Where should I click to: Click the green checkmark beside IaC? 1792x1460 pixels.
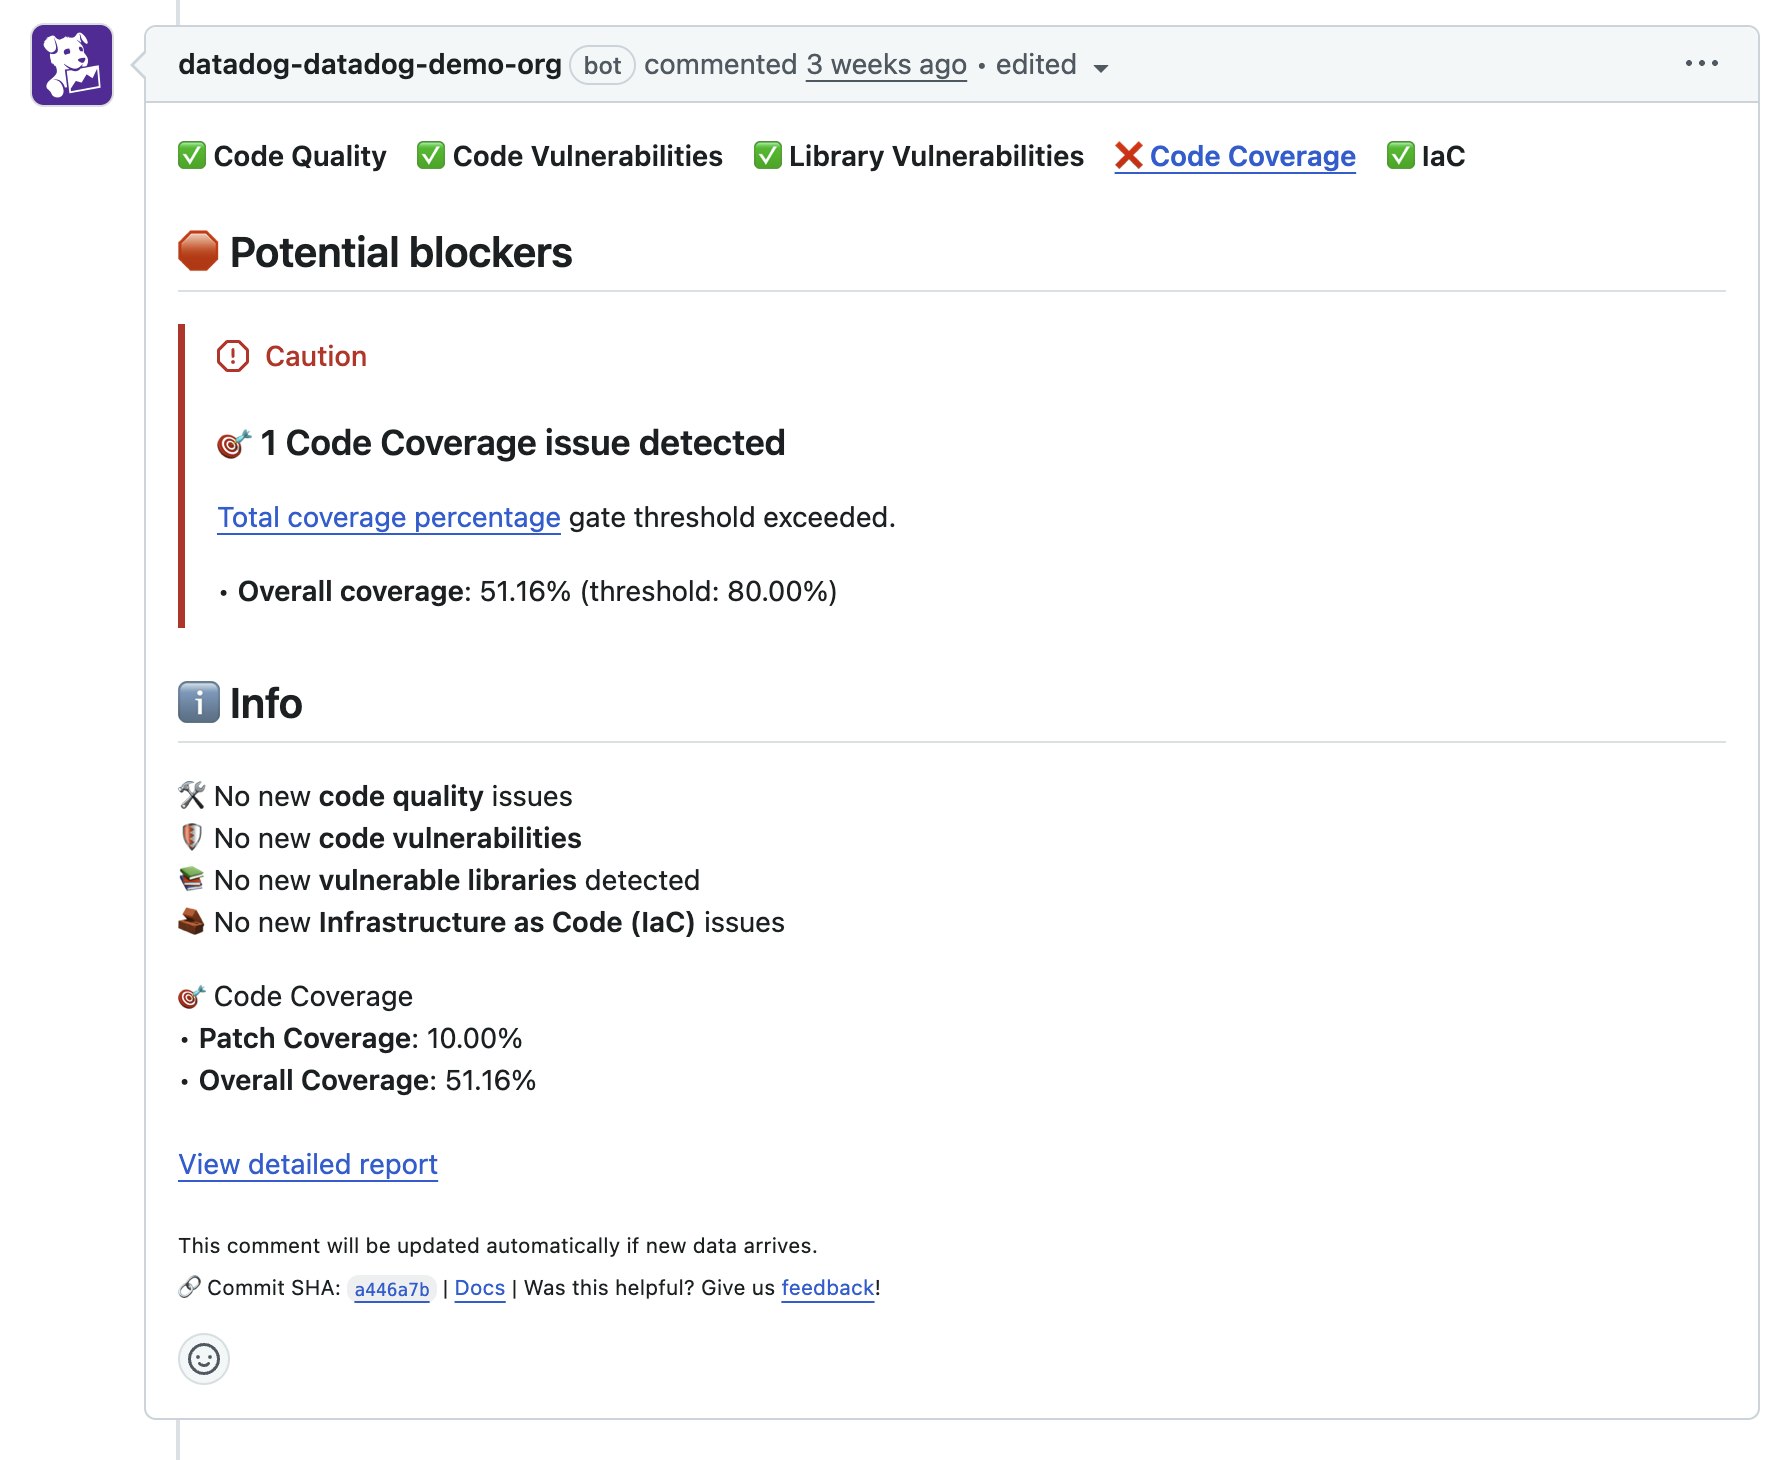coord(1400,156)
